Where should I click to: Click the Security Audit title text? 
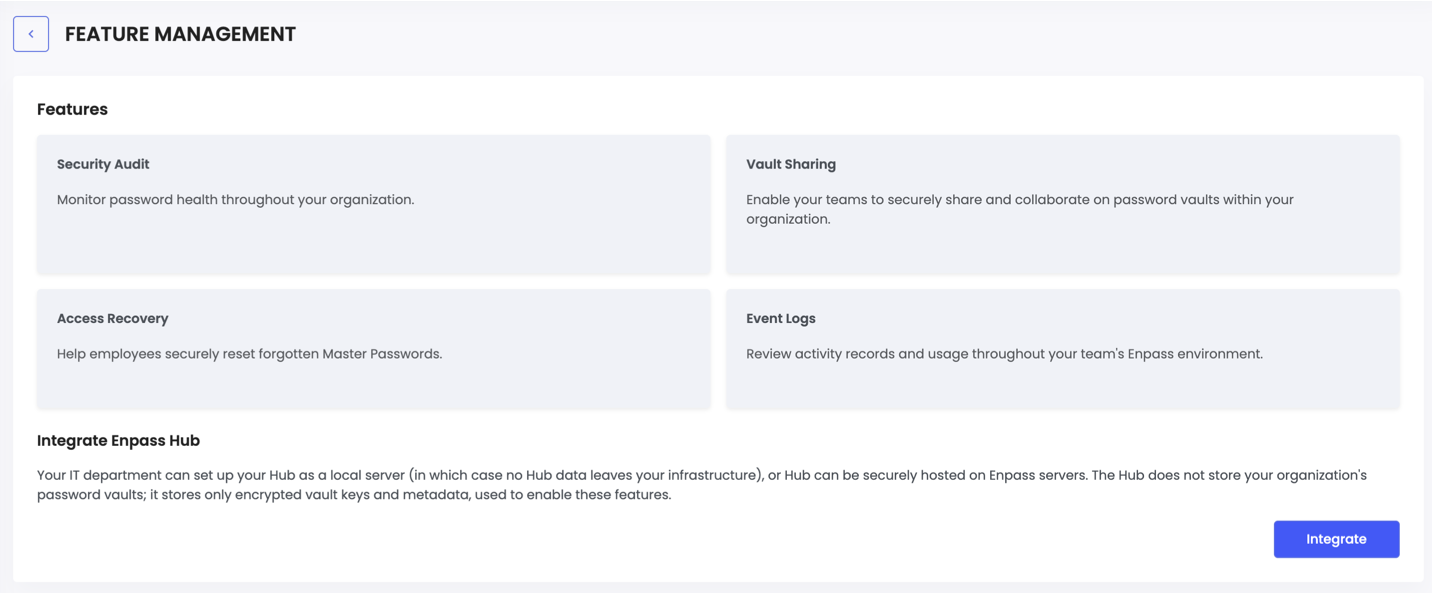tap(103, 164)
